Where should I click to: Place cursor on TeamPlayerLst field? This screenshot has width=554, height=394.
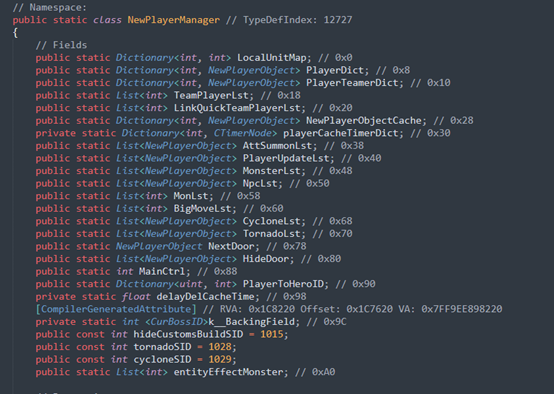pos(211,95)
